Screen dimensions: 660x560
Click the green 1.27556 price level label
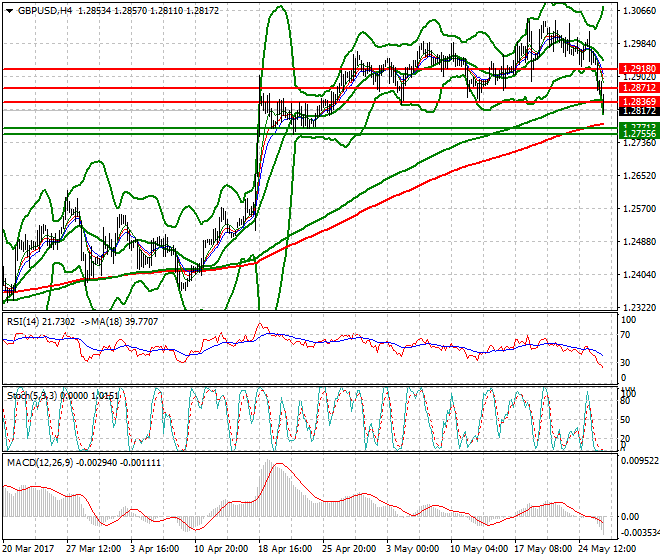tap(639, 134)
